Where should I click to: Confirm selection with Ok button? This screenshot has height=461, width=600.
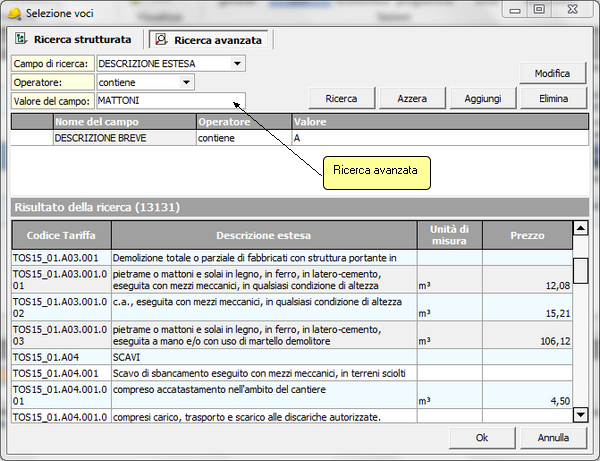click(x=482, y=438)
